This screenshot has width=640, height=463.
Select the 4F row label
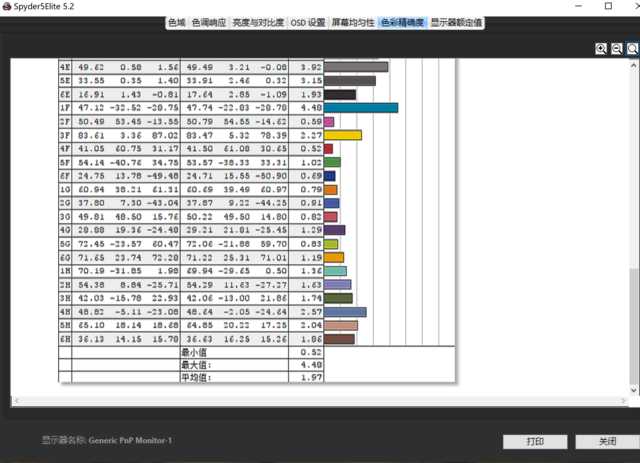pyautogui.click(x=65, y=149)
